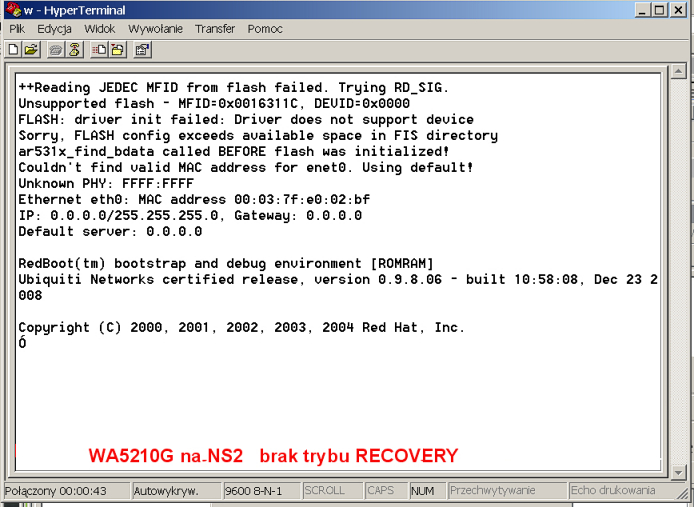Click the 'RedBoot(tm) bootstrap and debug' line
The image size is (694, 507).
[x=225, y=263]
